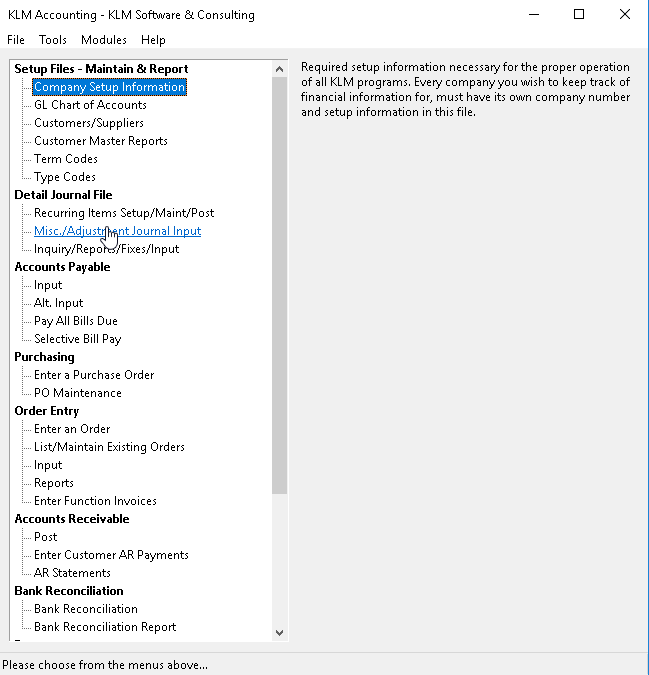Open Enter Customer AR Payments
This screenshot has height=675, width=649.
pyautogui.click(x=111, y=555)
